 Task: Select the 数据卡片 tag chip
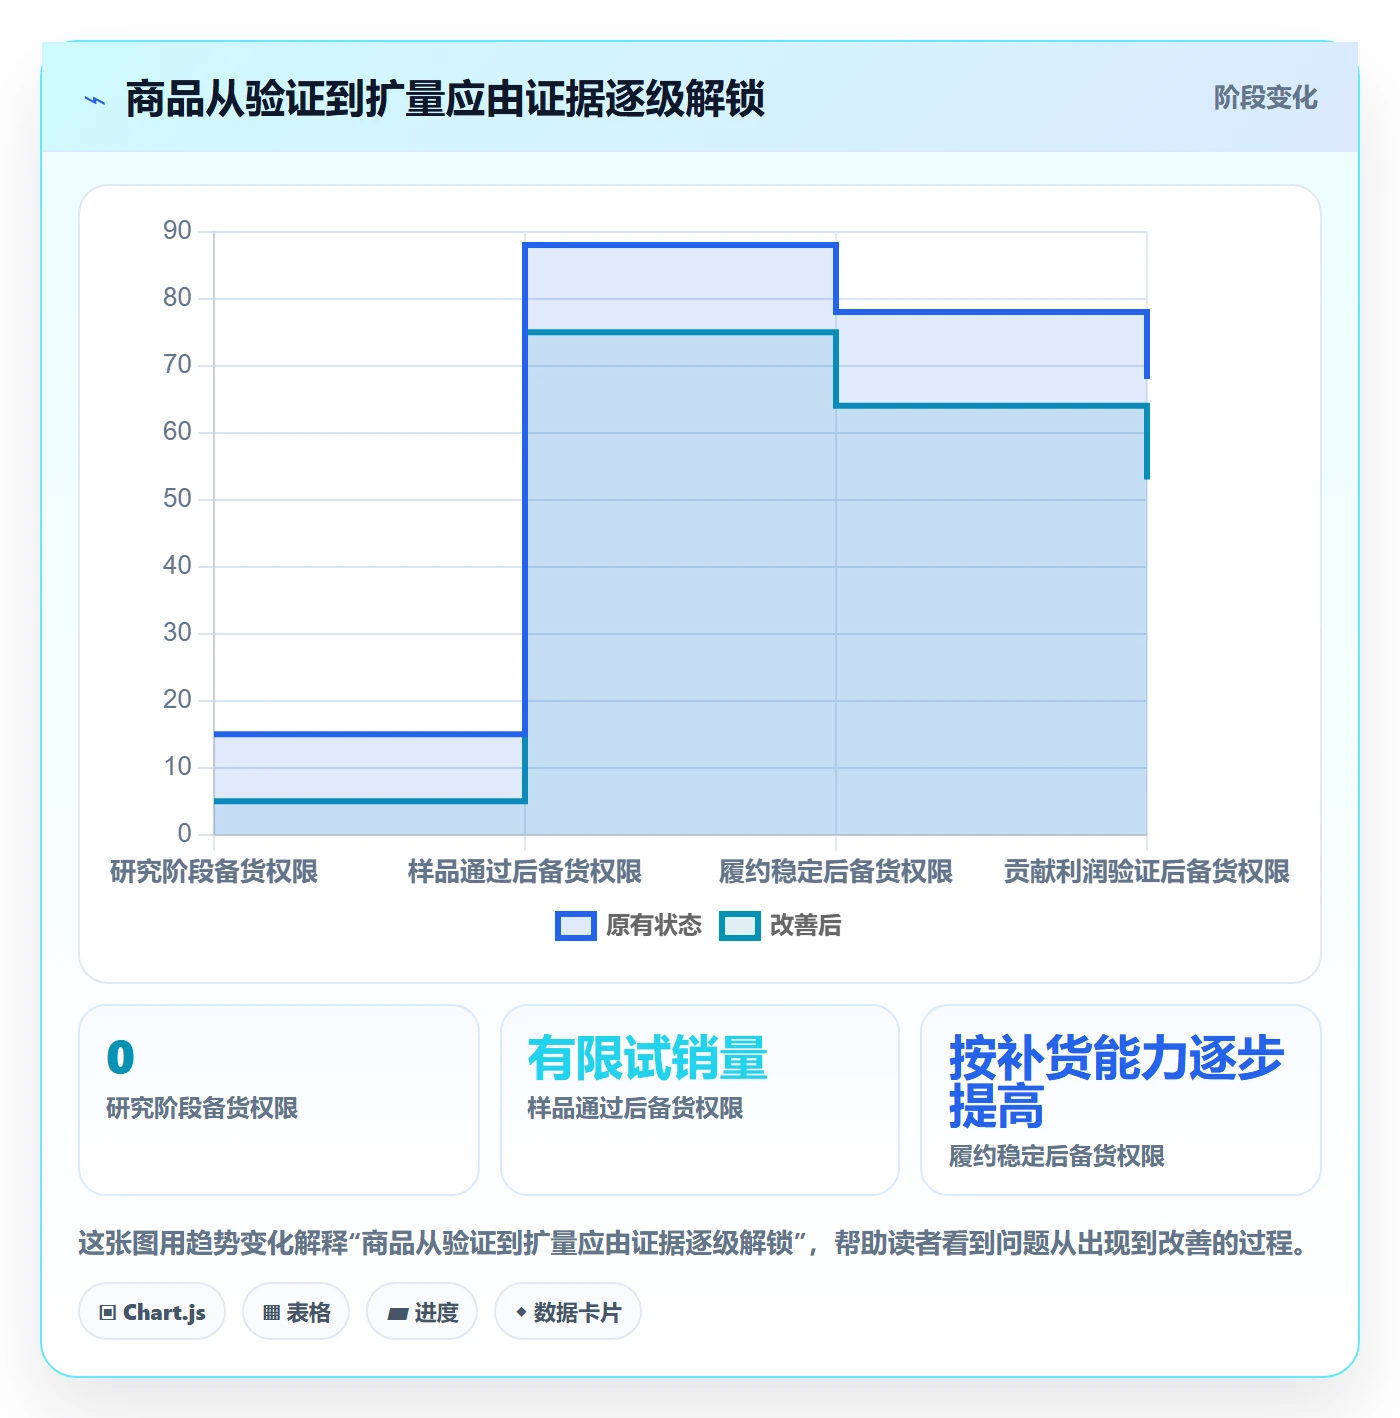568,1312
